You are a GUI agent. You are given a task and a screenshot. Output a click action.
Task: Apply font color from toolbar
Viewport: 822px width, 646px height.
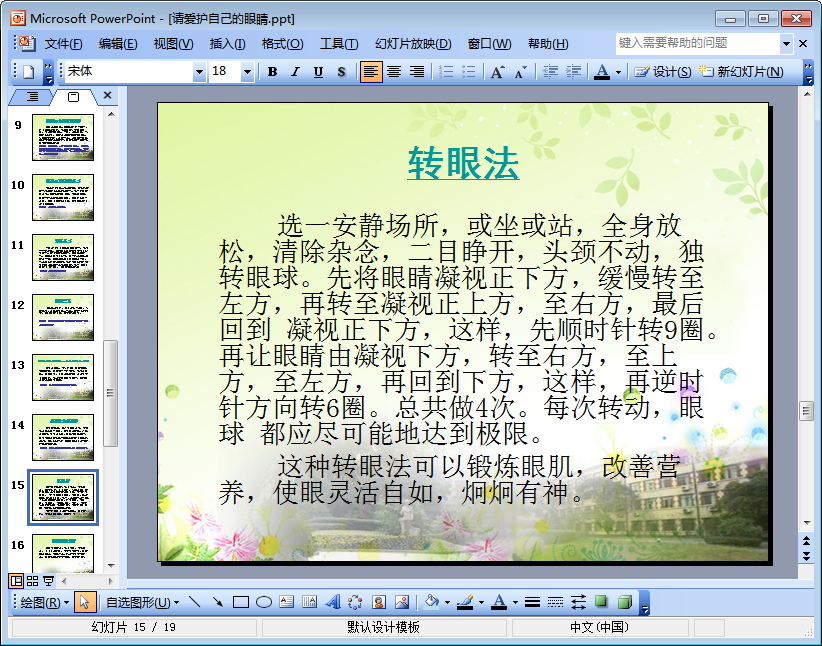[602, 72]
